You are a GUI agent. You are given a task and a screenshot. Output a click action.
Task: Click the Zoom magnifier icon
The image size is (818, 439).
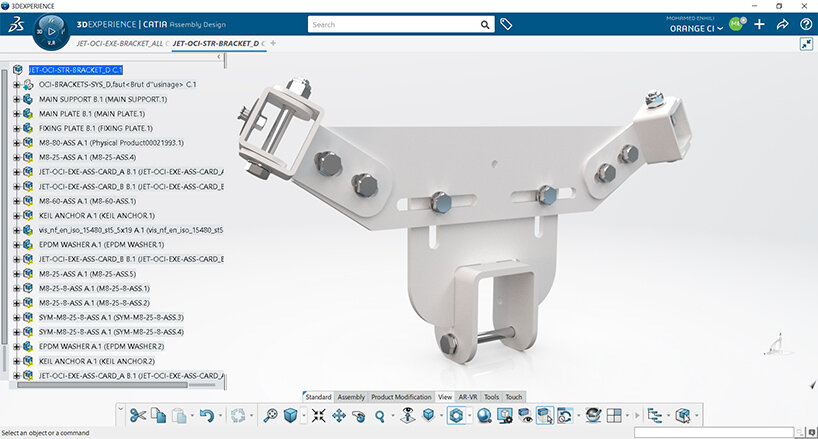coord(380,415)
